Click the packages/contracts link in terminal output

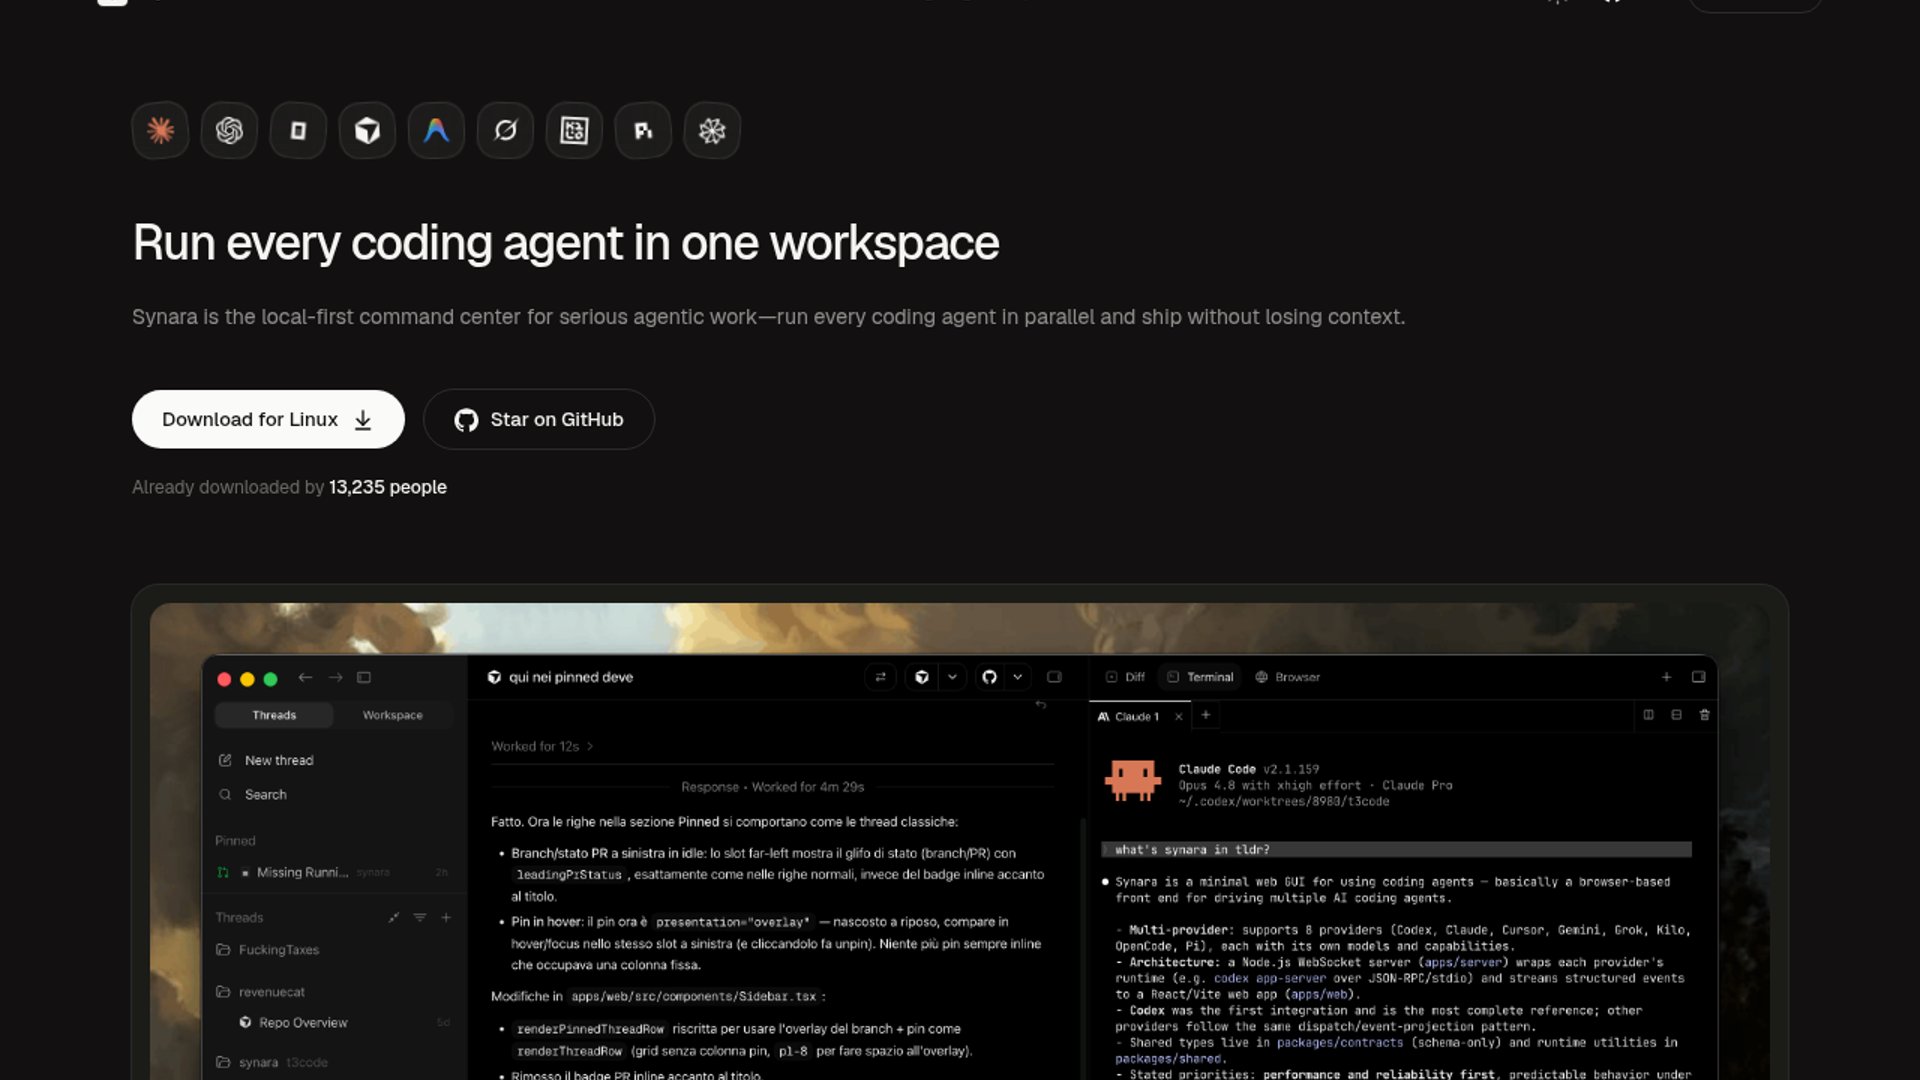pos(1339,1042)
